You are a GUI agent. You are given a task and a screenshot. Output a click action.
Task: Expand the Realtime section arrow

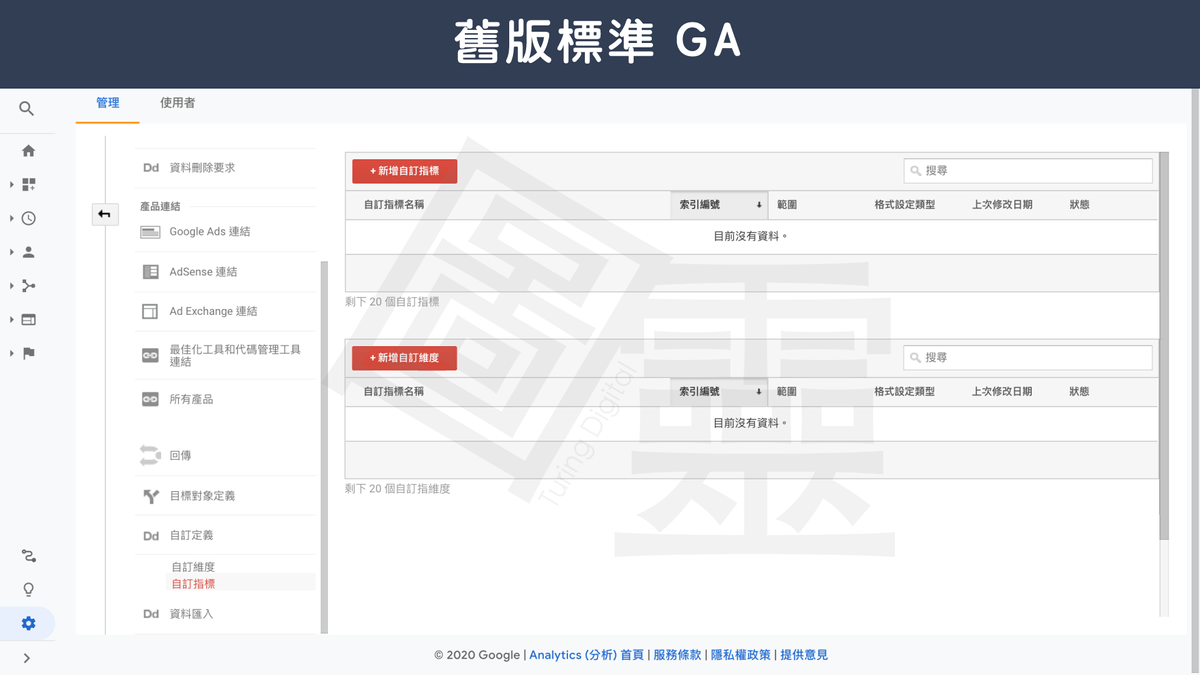point(12,218)
